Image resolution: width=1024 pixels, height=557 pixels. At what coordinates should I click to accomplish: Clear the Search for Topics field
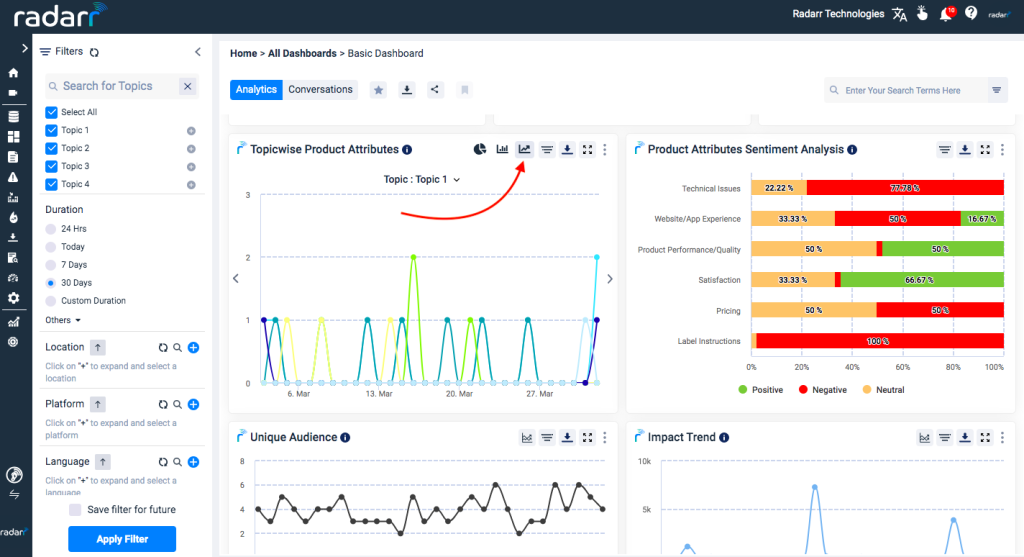187,86
